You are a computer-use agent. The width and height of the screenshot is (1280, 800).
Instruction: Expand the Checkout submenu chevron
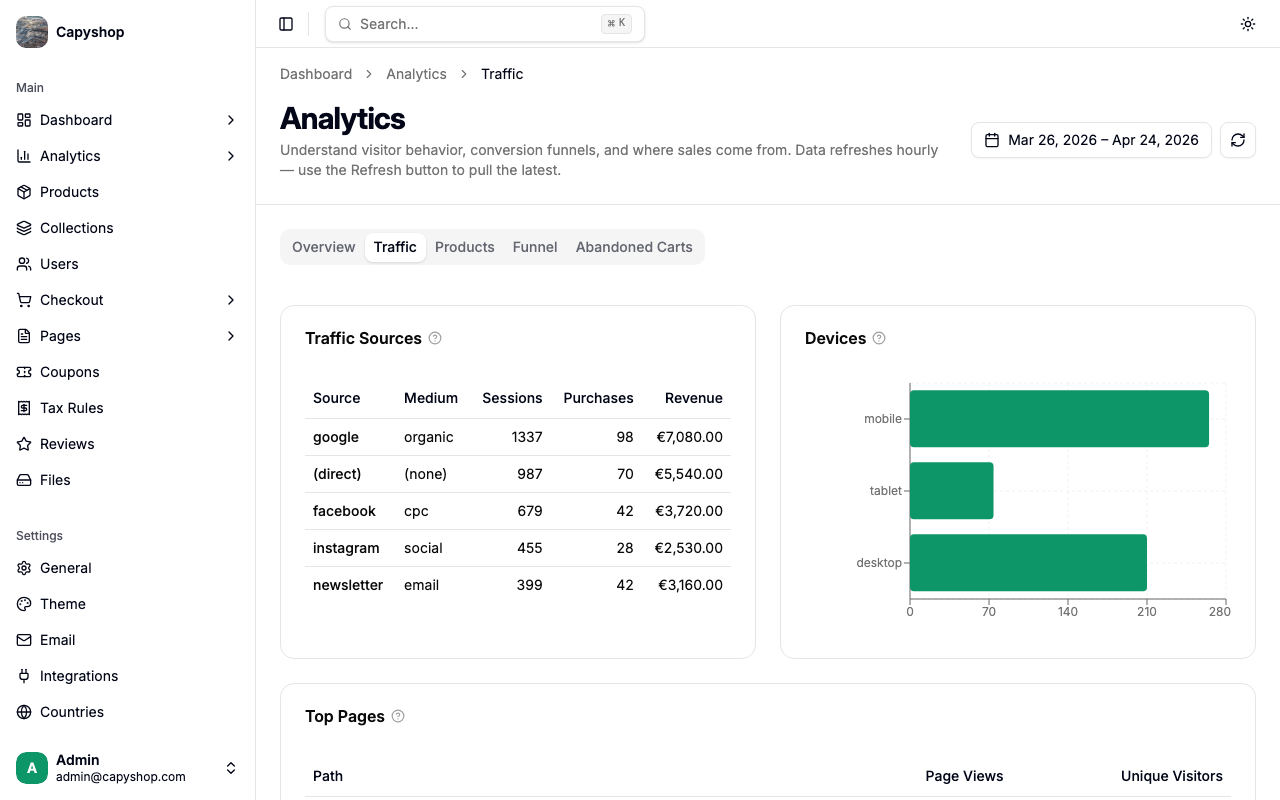tap(231, 300)
